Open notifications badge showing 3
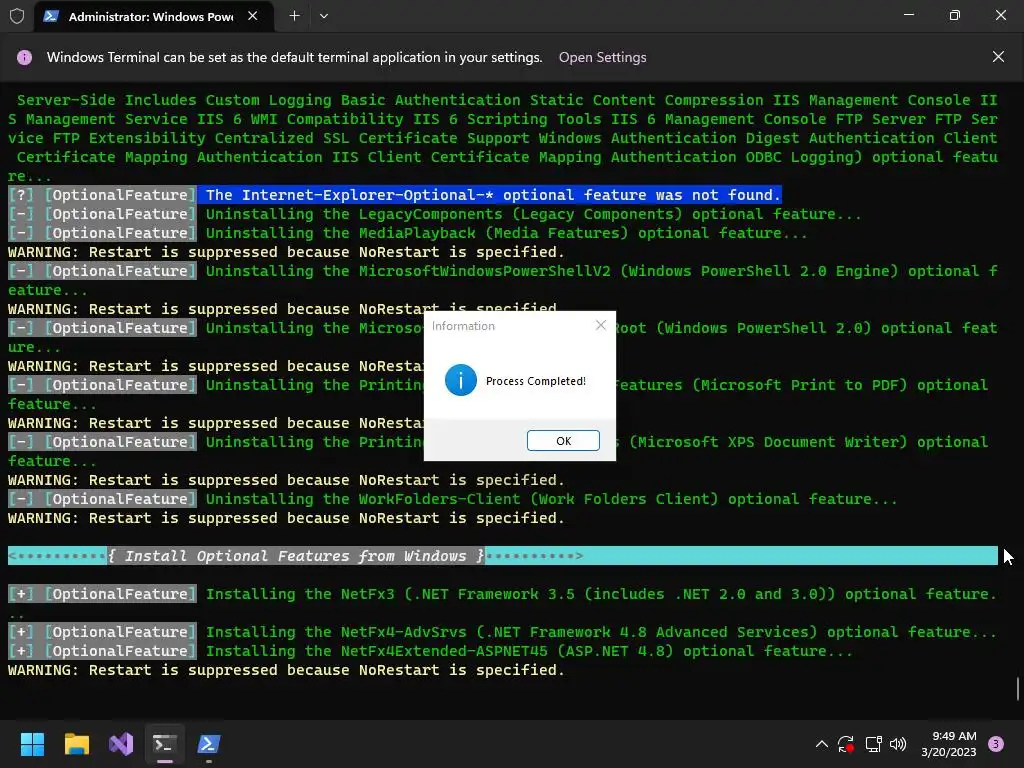This screenshot has height=768, width=1024. (x=996, y=744)
